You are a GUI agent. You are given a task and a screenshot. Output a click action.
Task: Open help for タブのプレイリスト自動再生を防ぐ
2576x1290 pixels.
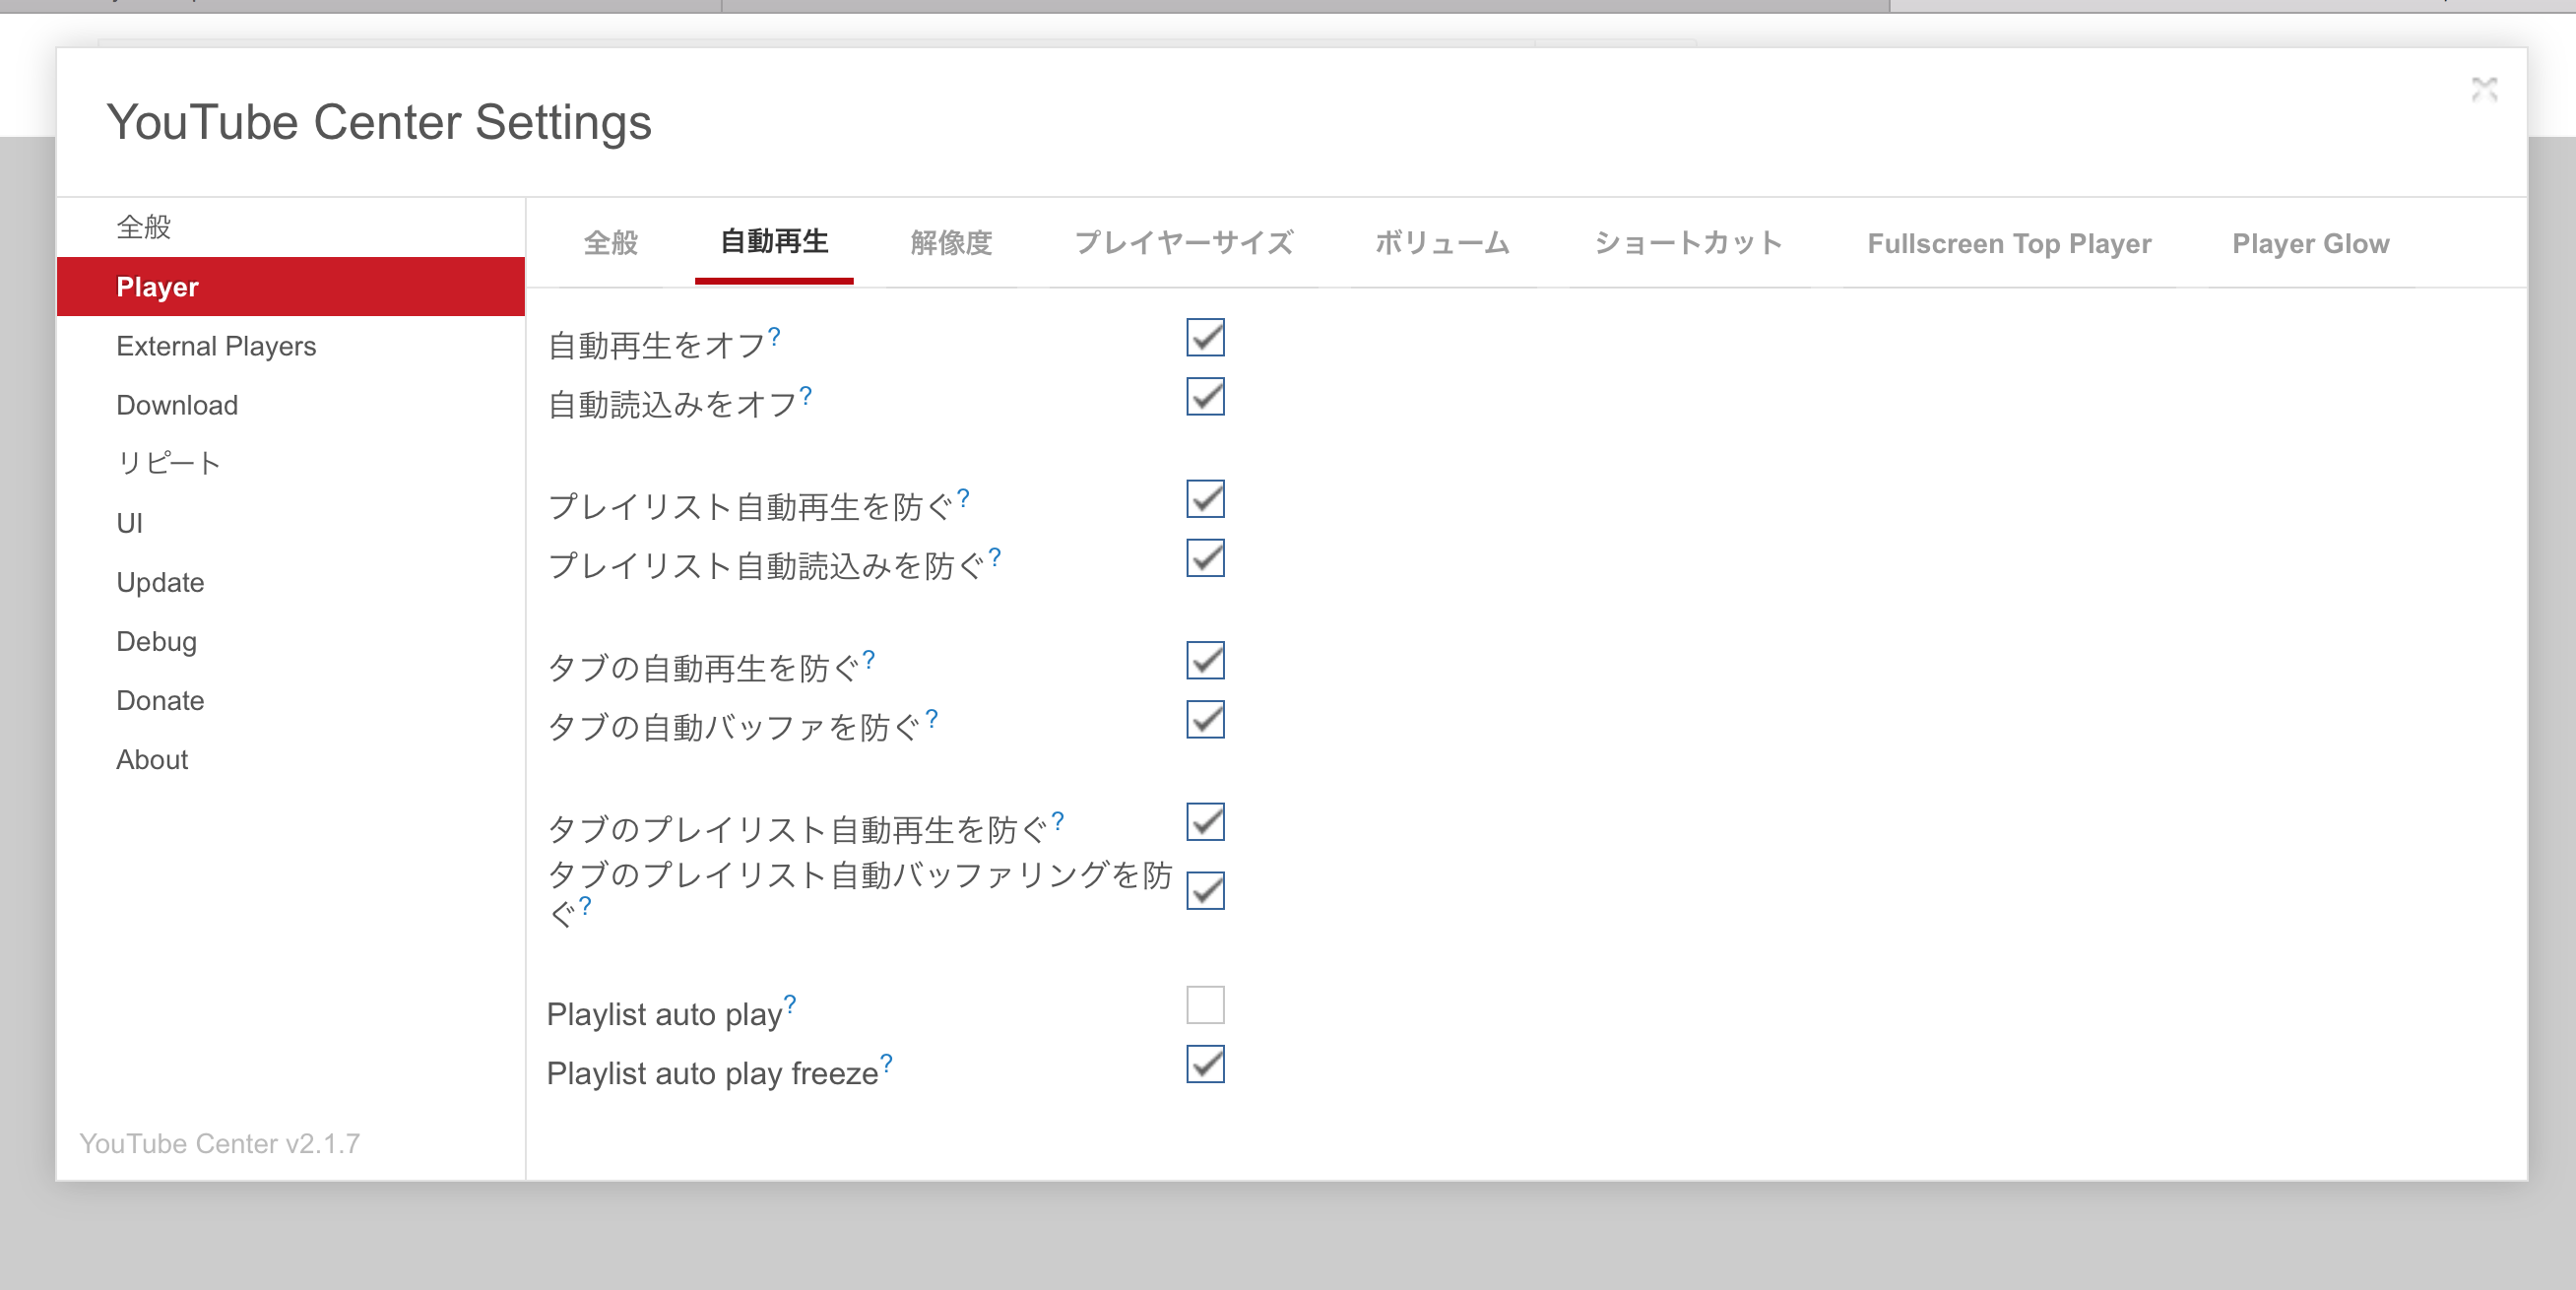point(1058,821)
